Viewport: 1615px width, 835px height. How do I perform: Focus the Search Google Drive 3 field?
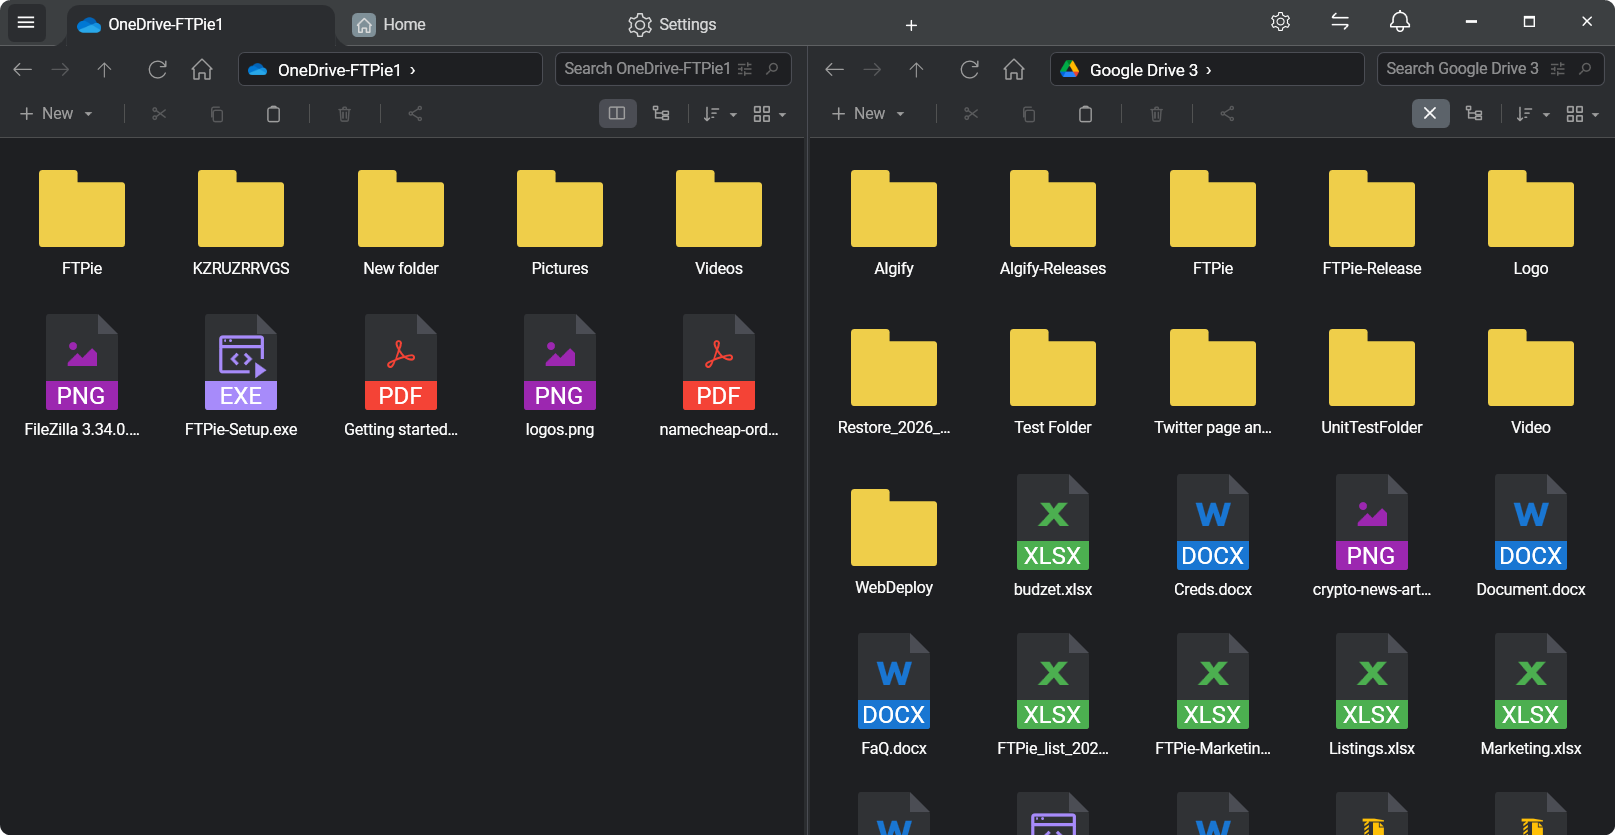[x=1462, y=69]
